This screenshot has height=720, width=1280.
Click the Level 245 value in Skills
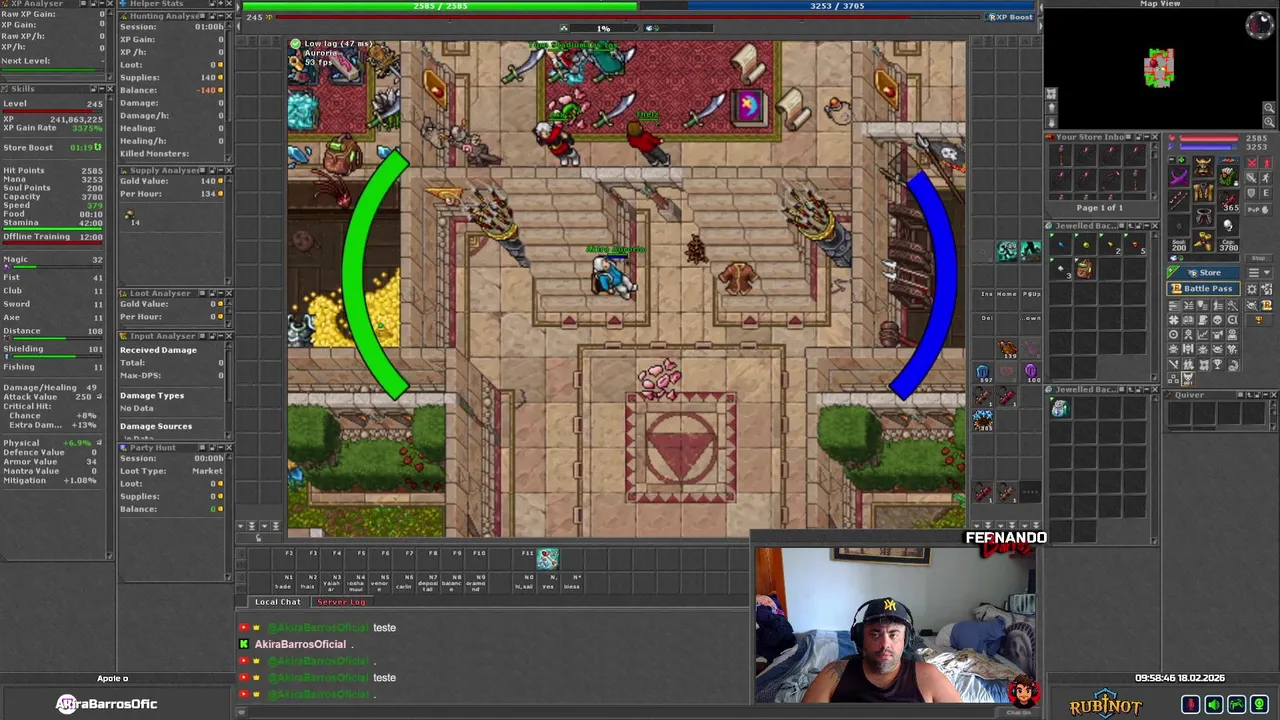coord(95,104)
